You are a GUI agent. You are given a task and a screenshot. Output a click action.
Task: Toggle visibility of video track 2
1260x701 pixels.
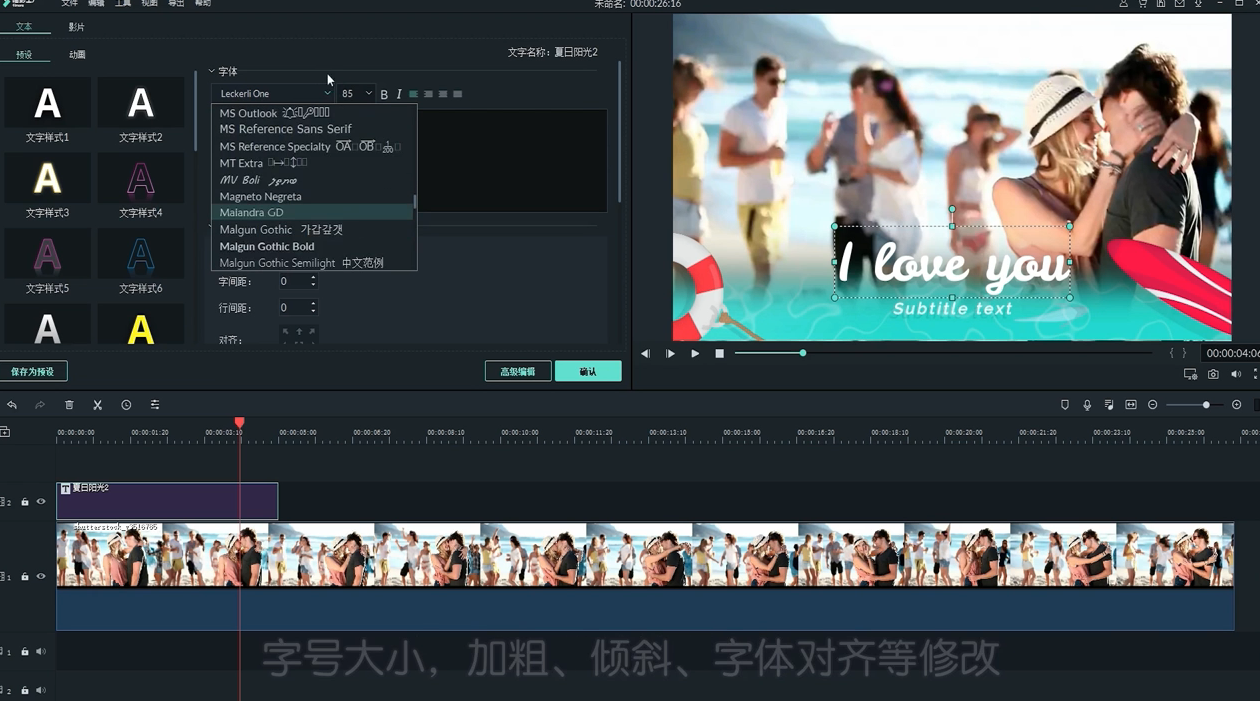click(x=41, y=502)
